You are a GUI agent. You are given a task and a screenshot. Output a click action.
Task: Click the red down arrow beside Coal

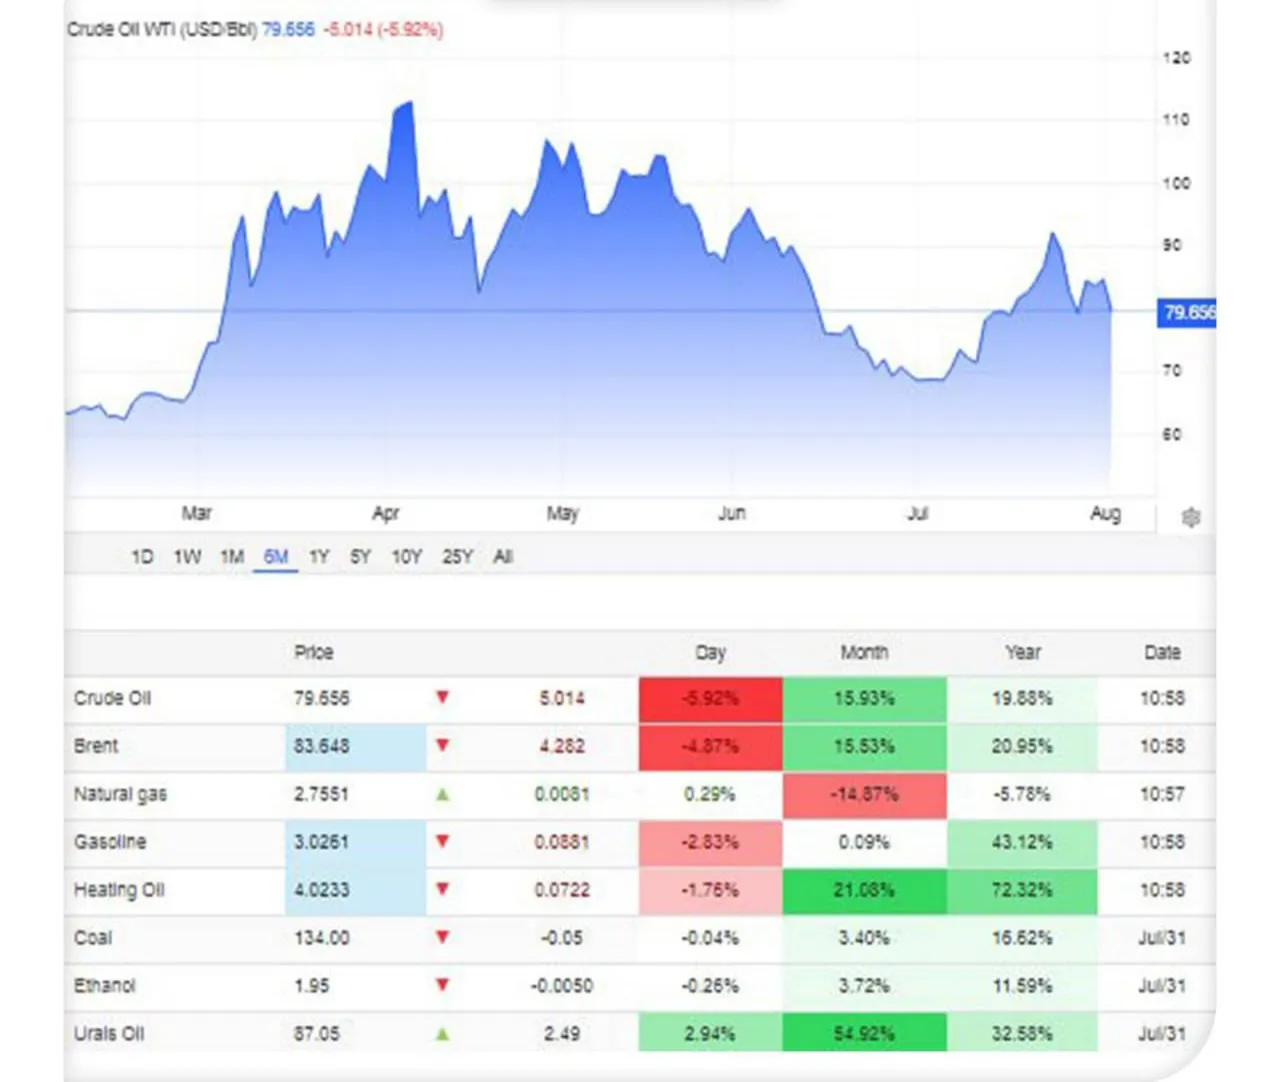(442, 937)
